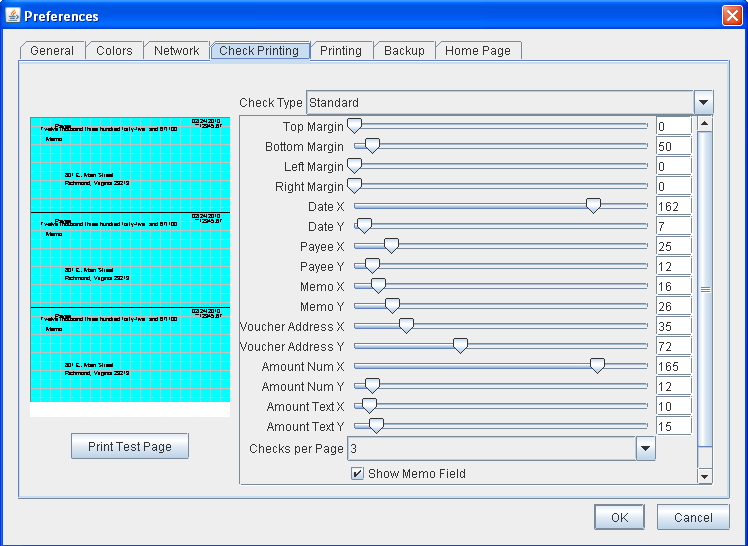Click the Checks per Page value field
The height and width of the screenshot is (546, 748).
[492, 448]
